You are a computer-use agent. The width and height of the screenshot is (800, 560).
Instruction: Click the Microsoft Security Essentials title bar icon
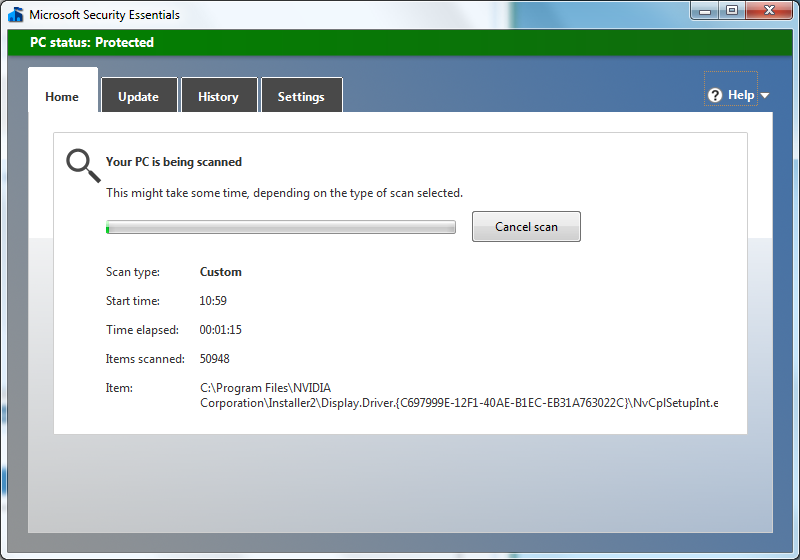point(16,14)
